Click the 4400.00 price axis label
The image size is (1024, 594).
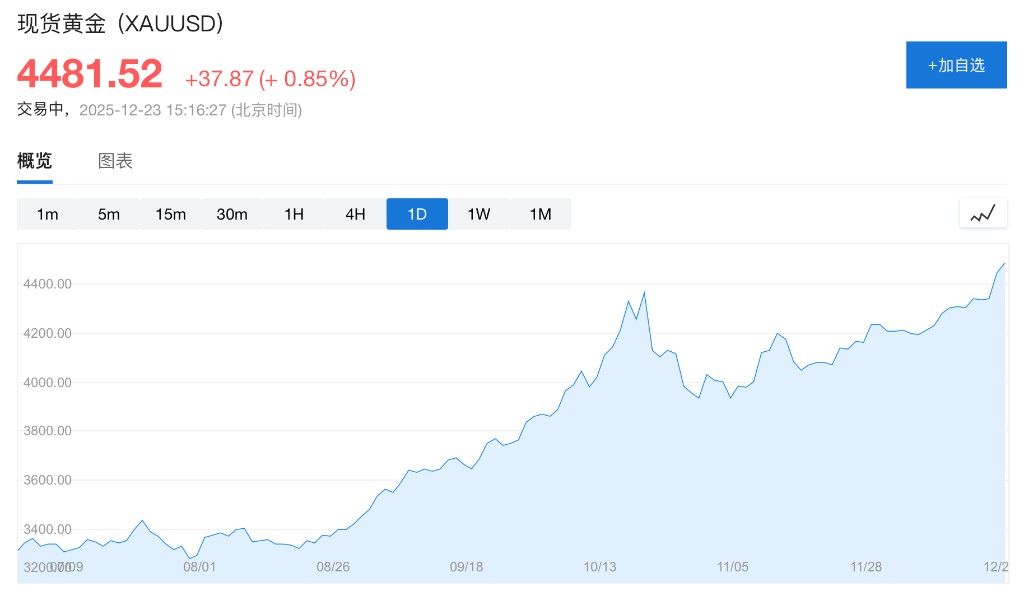[48, 284]
